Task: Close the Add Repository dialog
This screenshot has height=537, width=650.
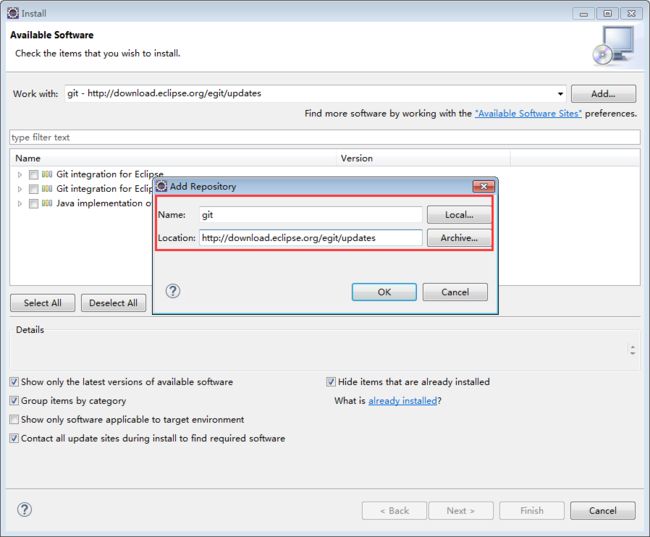Action: [483, 186]
